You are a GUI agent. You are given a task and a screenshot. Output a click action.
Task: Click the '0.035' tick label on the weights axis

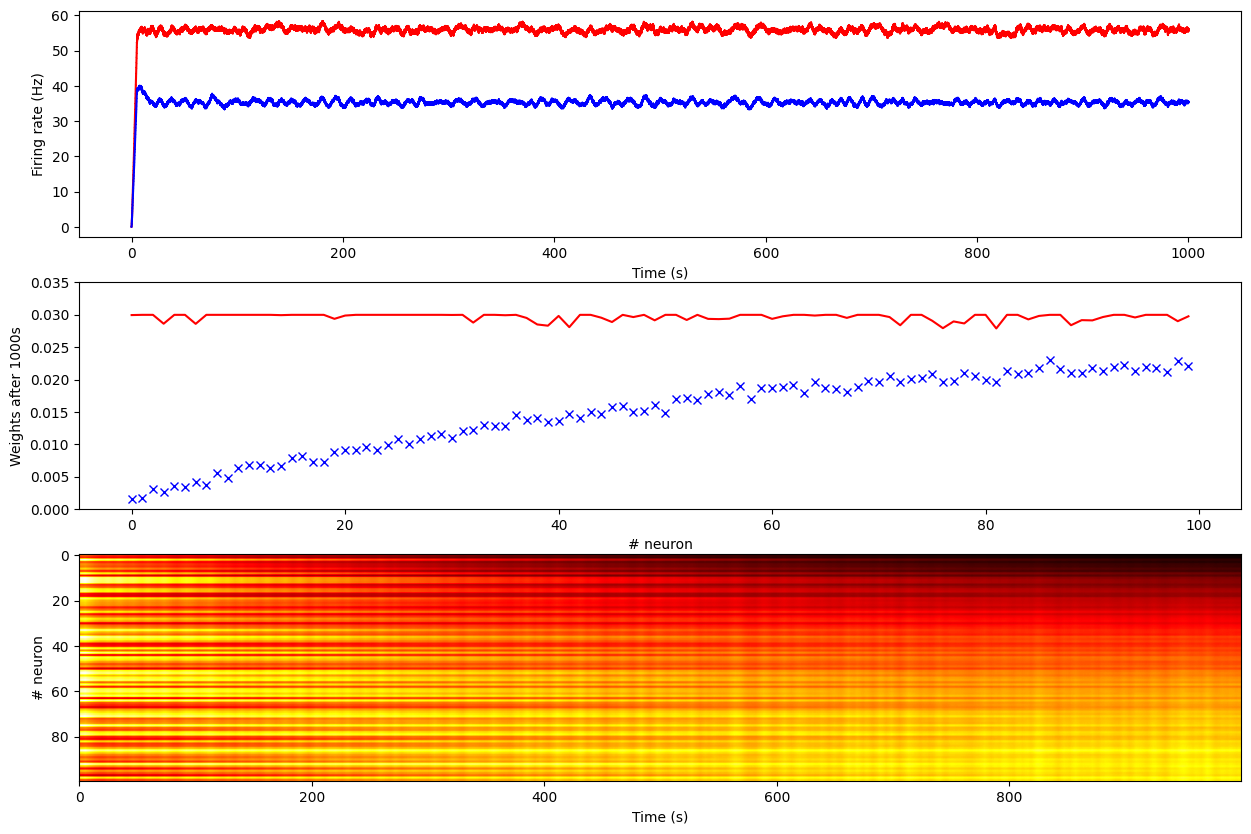(x=48, y=283)
